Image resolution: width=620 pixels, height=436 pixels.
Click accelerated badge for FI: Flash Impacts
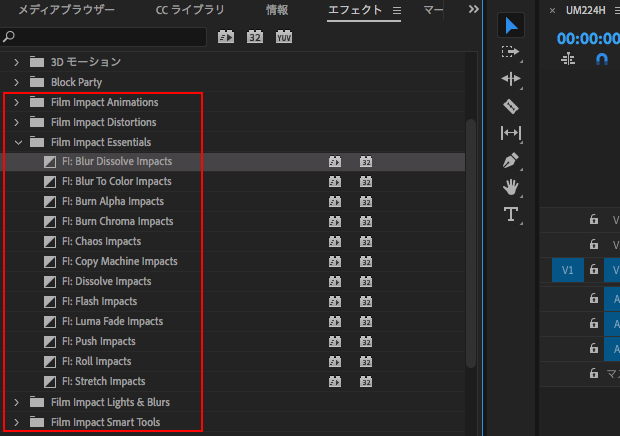click(335, 302)
